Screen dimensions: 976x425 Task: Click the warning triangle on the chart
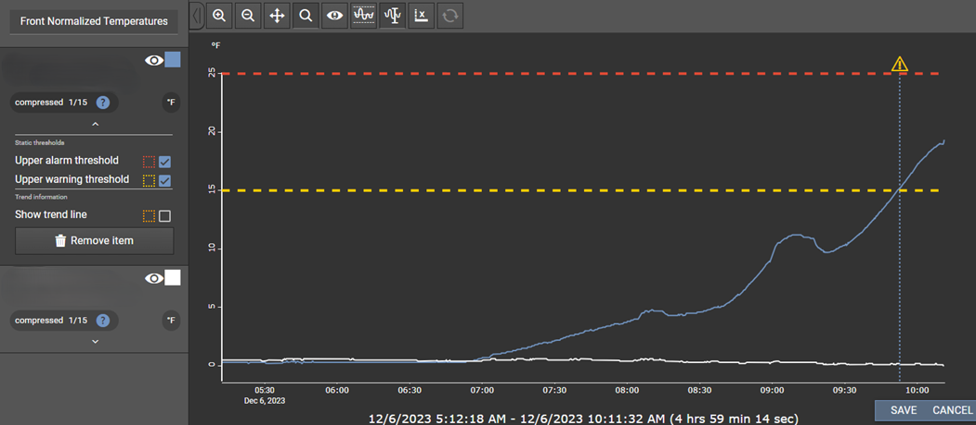[x=900, y=65]
